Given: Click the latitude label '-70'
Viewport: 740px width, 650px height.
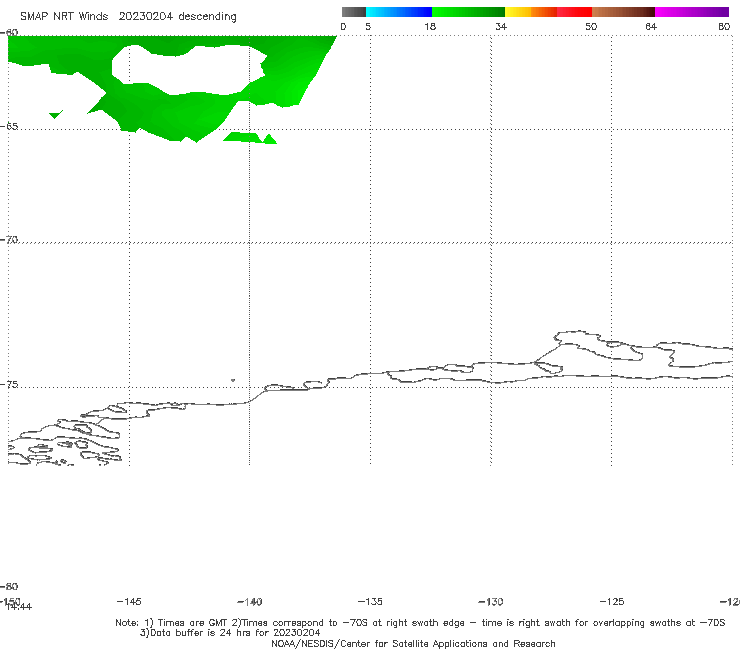Looking at the screenshot, I should pos(9,240).
